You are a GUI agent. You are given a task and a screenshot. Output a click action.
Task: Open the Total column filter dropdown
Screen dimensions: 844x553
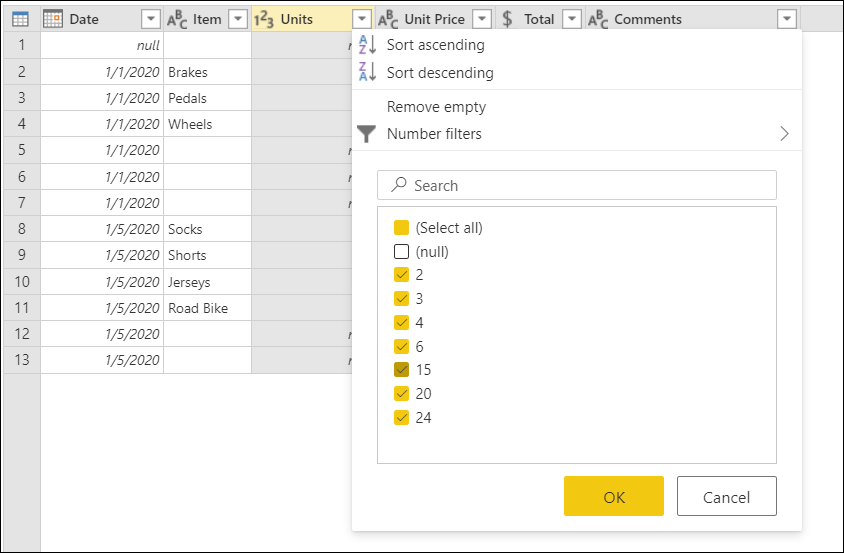tap(572, 19)
